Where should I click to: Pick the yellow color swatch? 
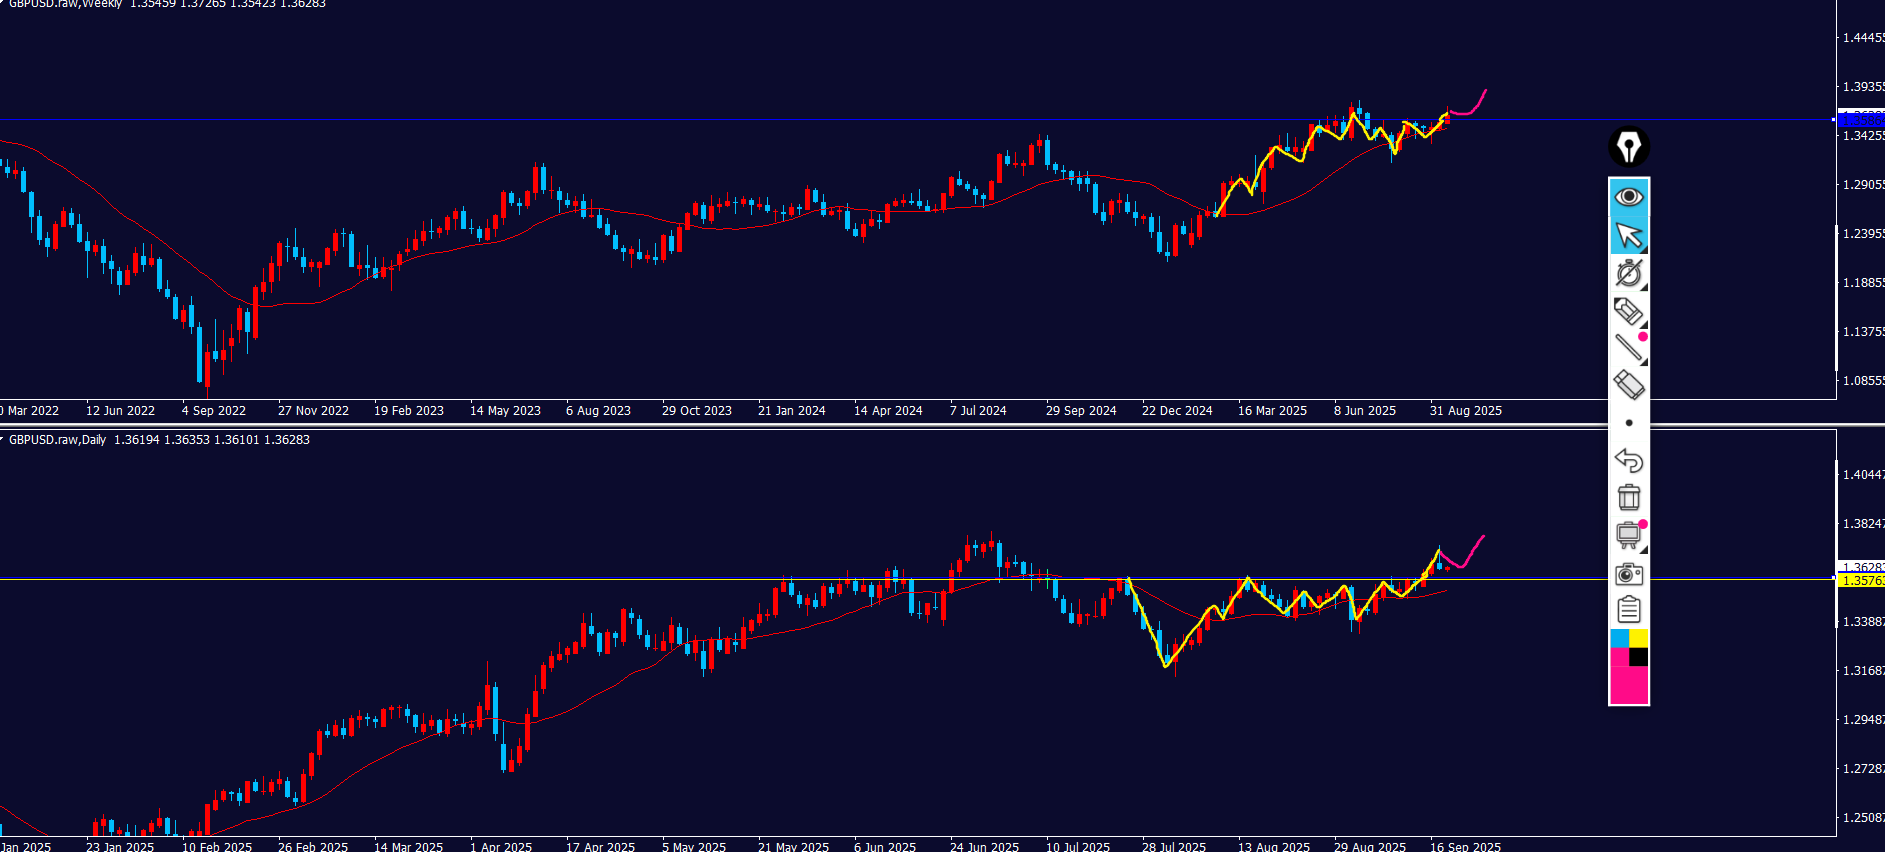point(1638,638)
